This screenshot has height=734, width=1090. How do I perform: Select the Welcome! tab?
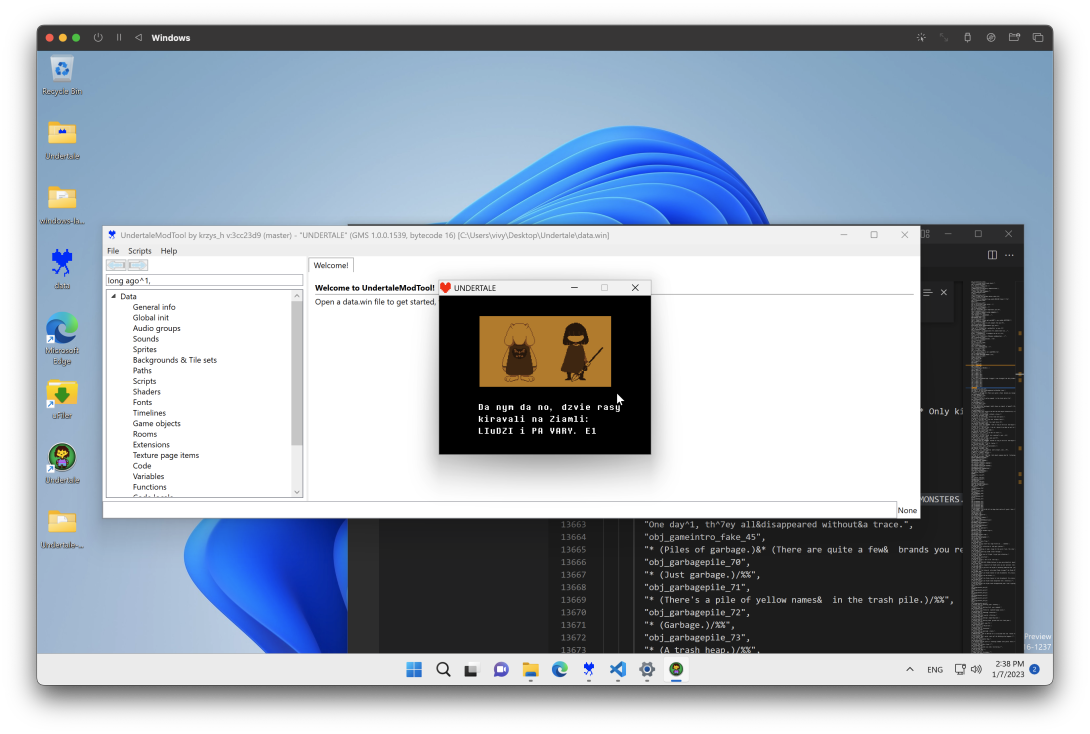331,265
